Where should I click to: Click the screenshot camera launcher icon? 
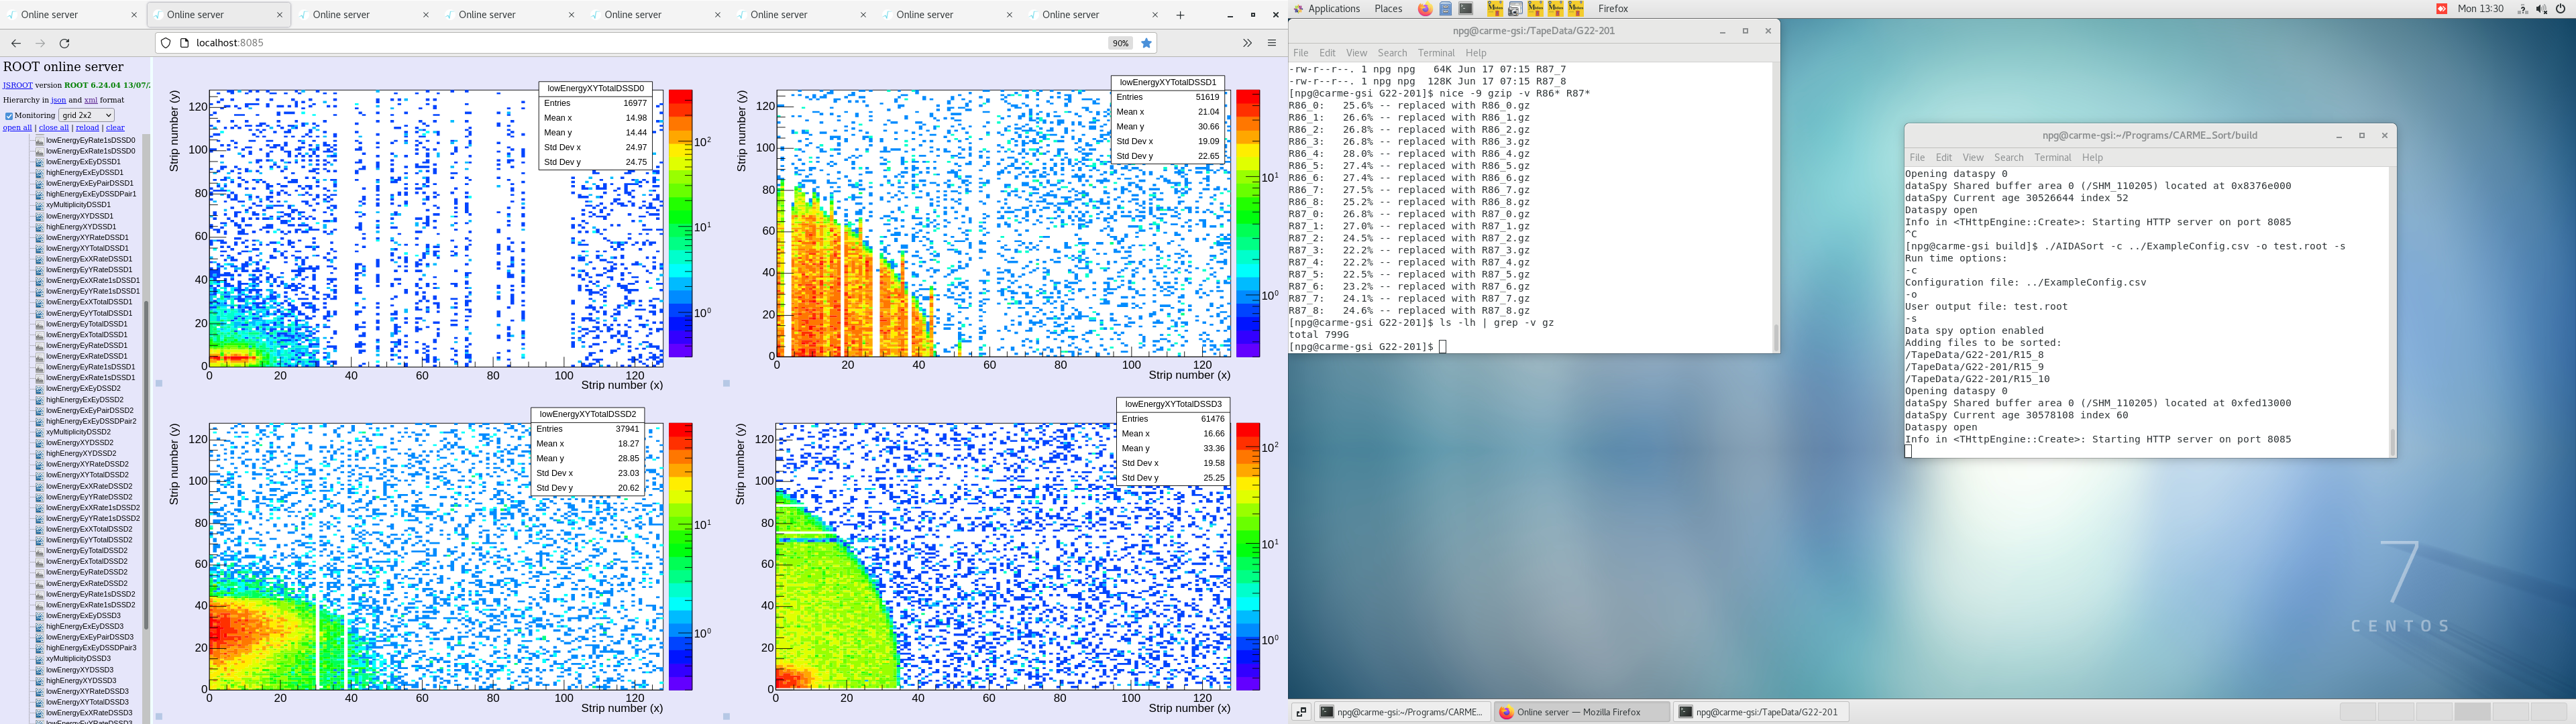coord(1515,9)
